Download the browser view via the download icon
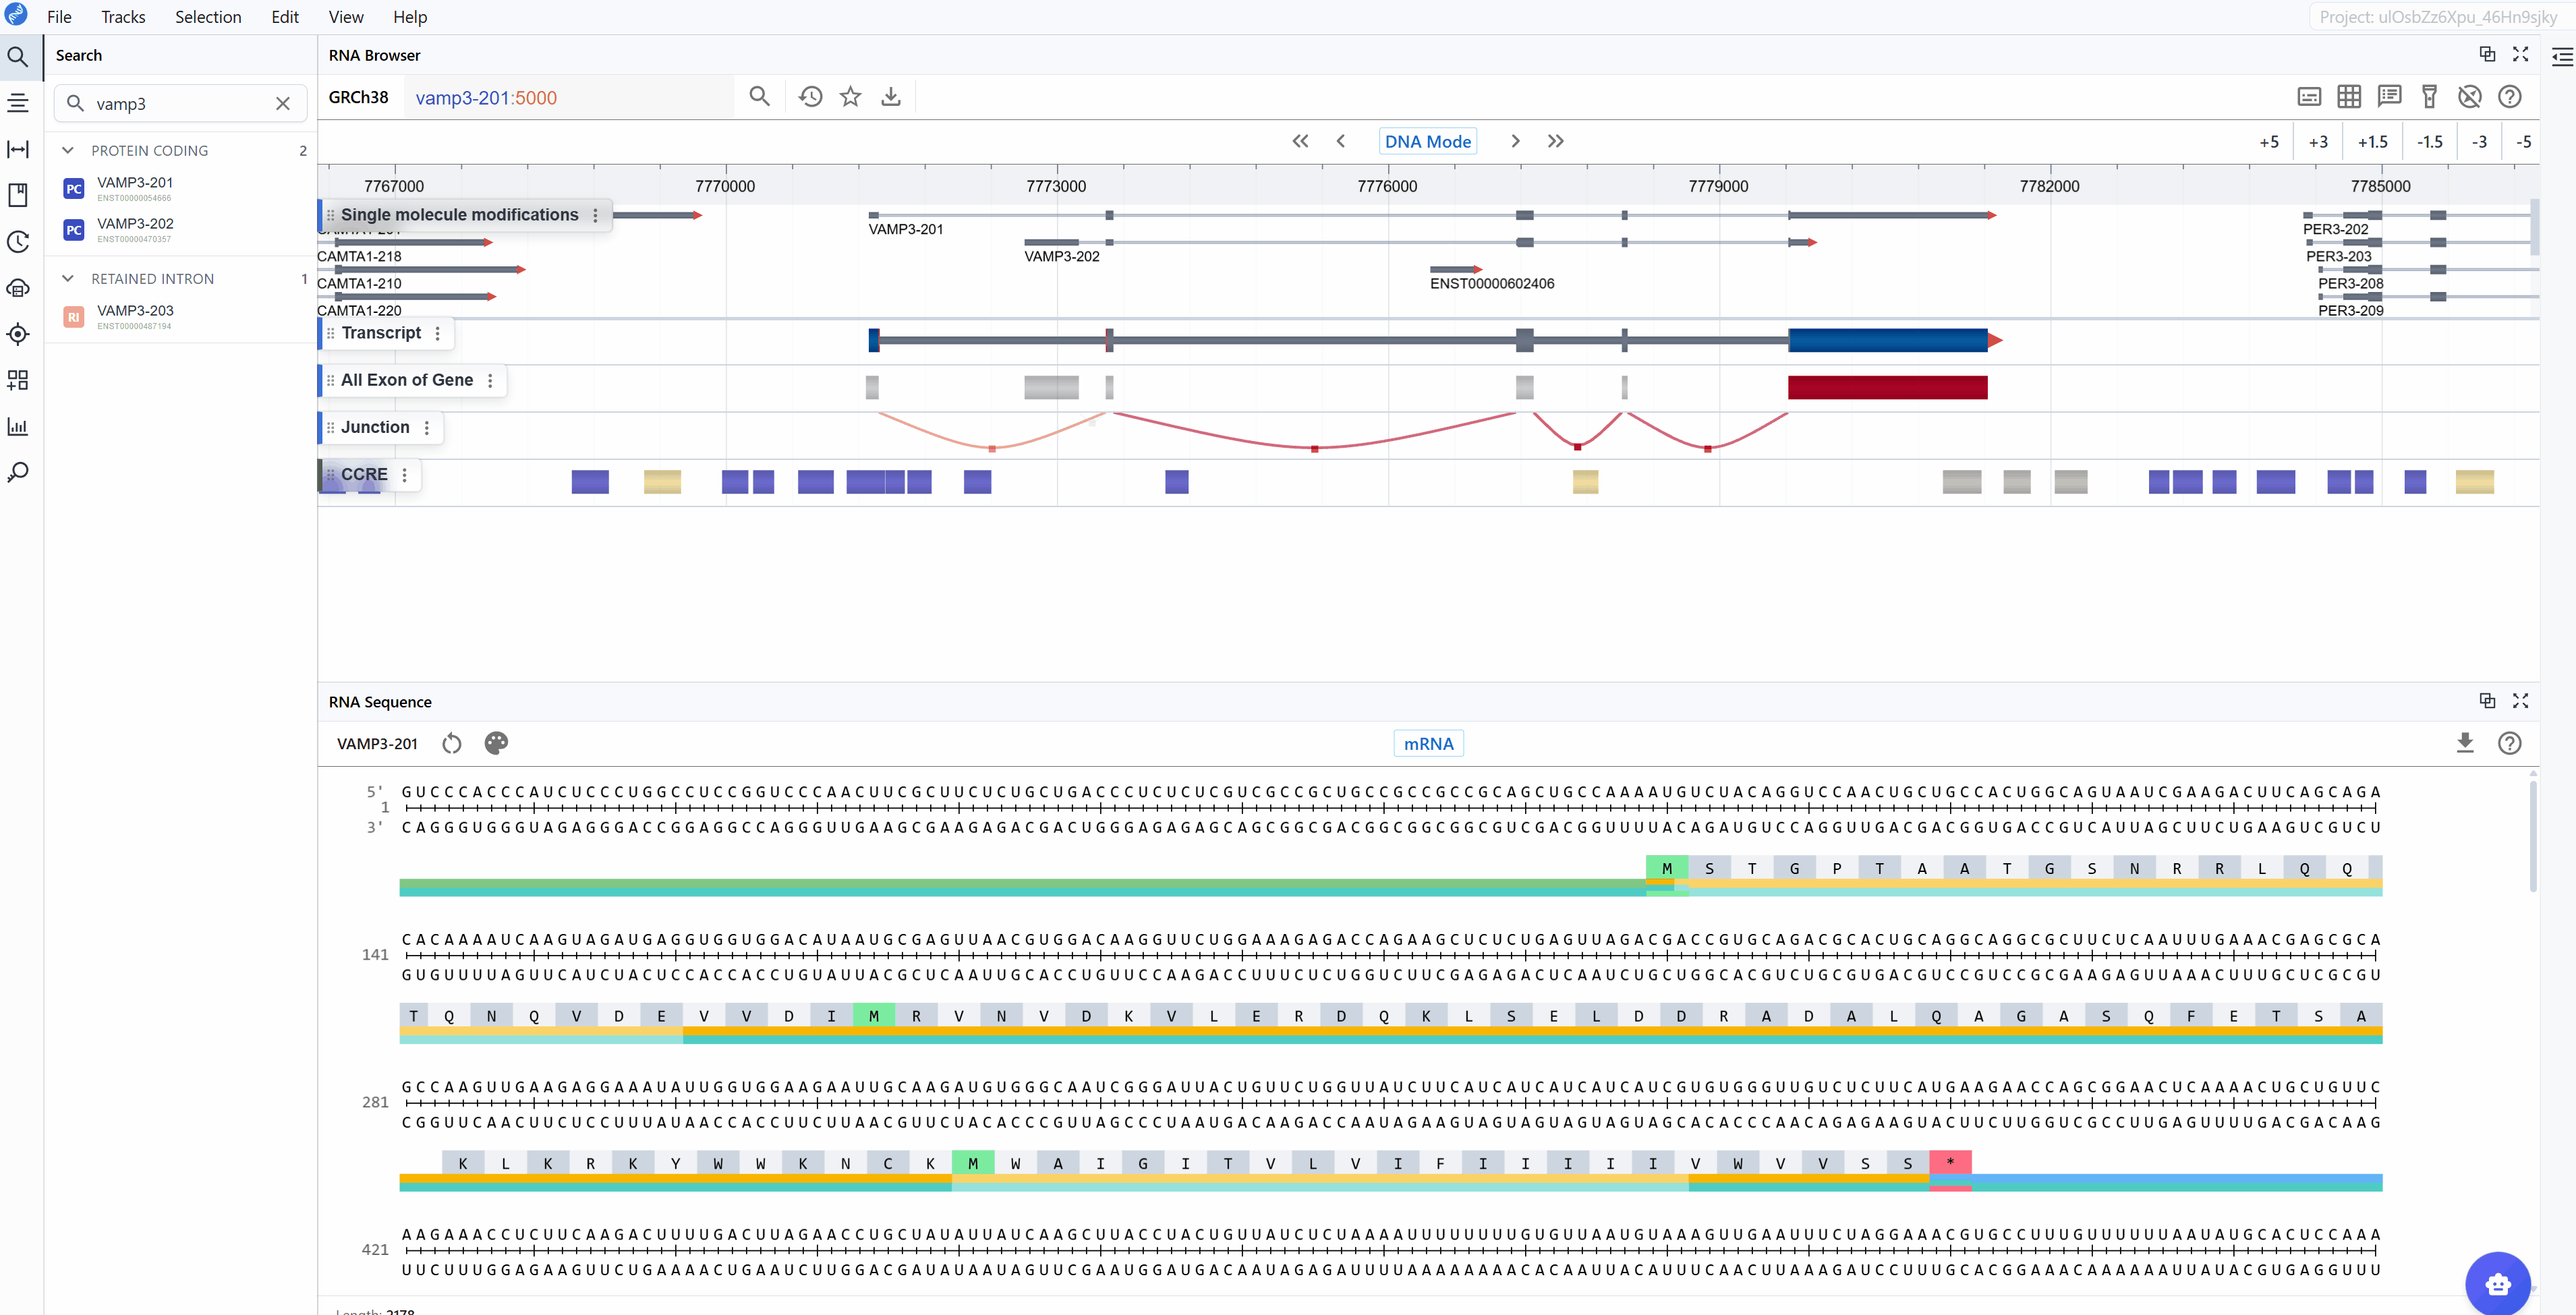Viewport: 2576px width, 1315px height. tap(890, 97)
